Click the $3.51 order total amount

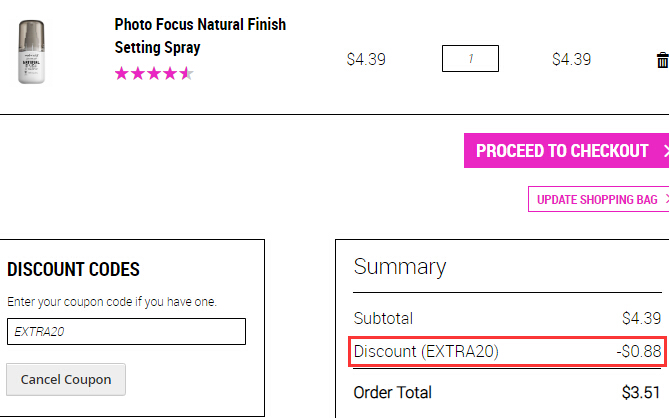[x=641, y=392]
